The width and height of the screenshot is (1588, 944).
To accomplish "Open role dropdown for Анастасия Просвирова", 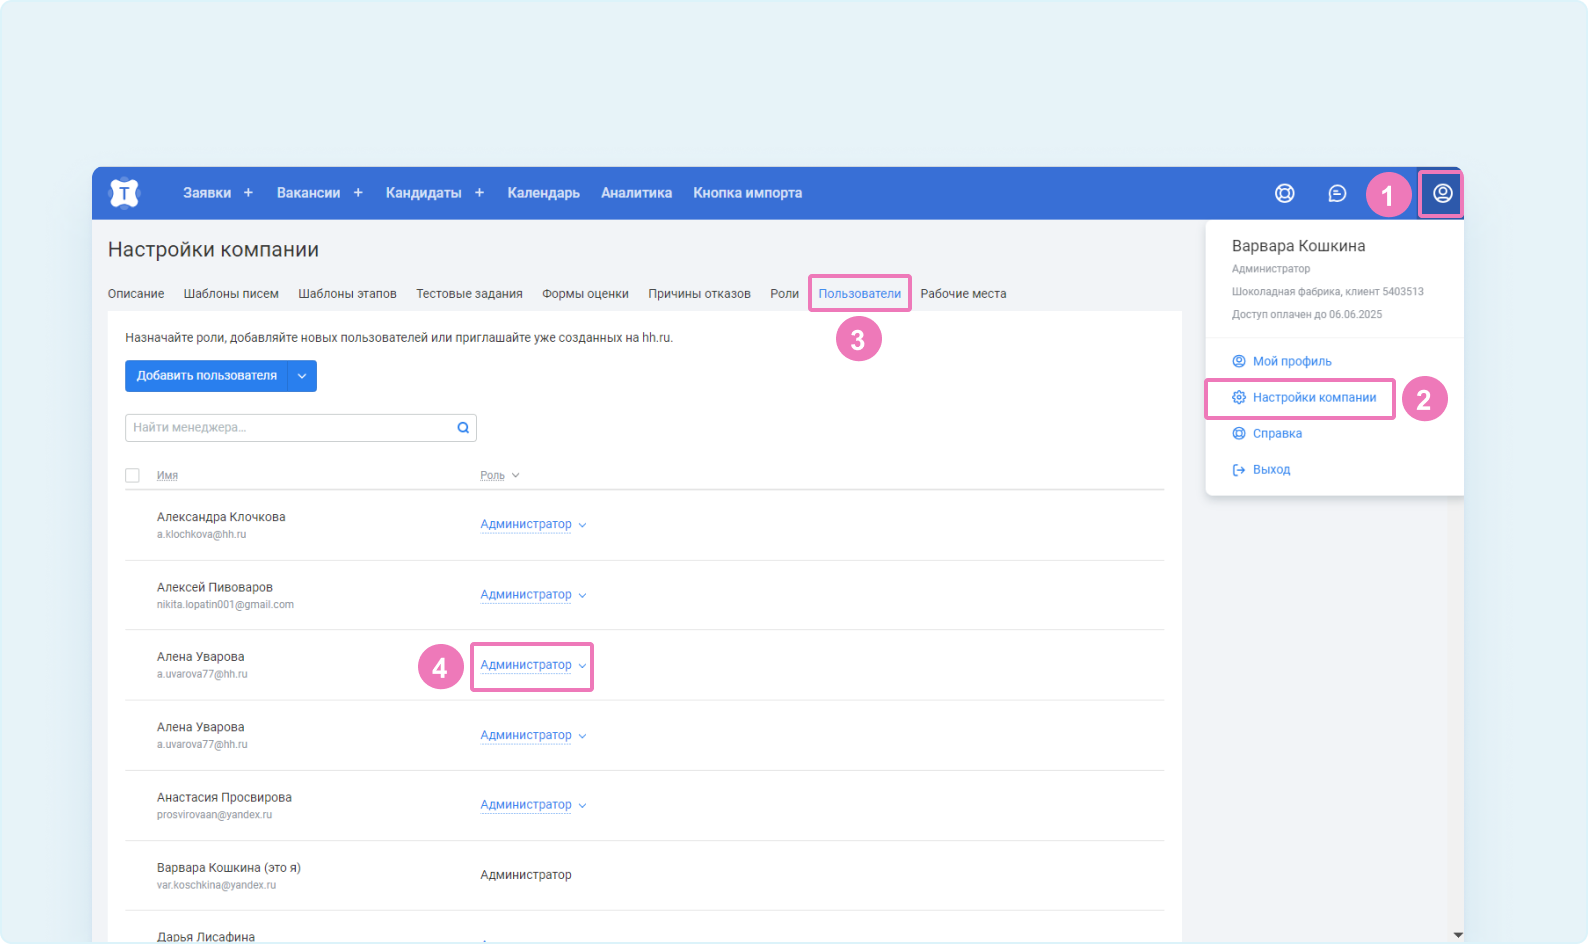I will [533, 805].
